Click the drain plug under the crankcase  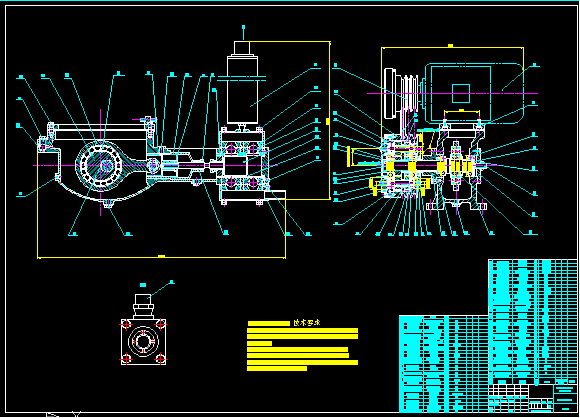(x=108, y=203)
